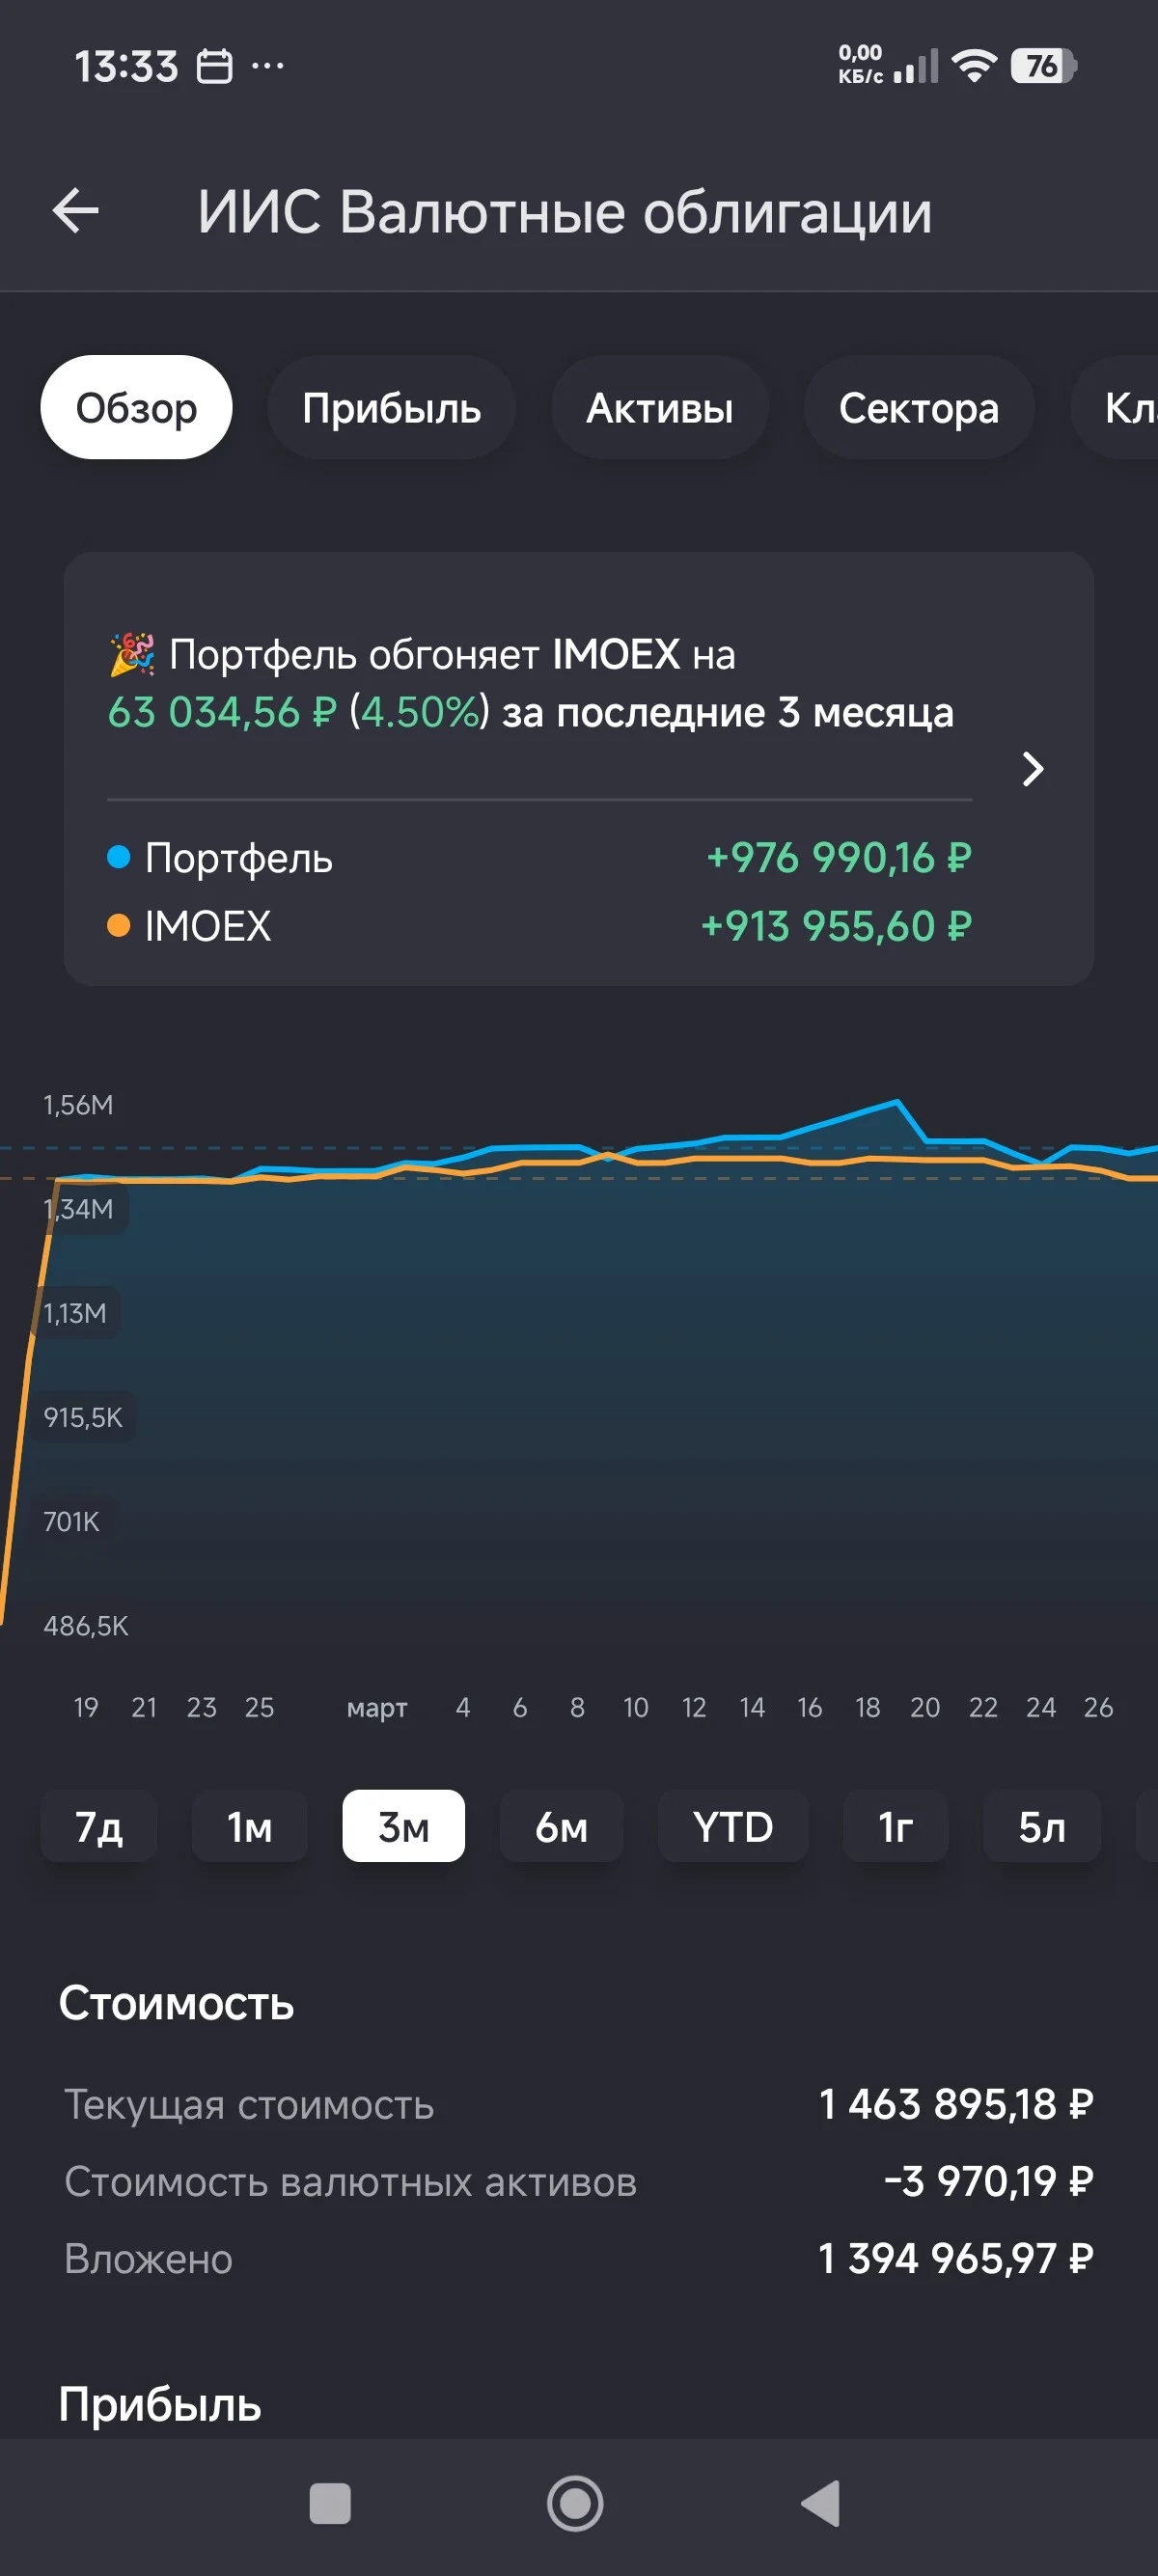Tap the 701К axis label
Image resolution: width=1158 pixels, height=2576 pixels.
click(71, 1521)
